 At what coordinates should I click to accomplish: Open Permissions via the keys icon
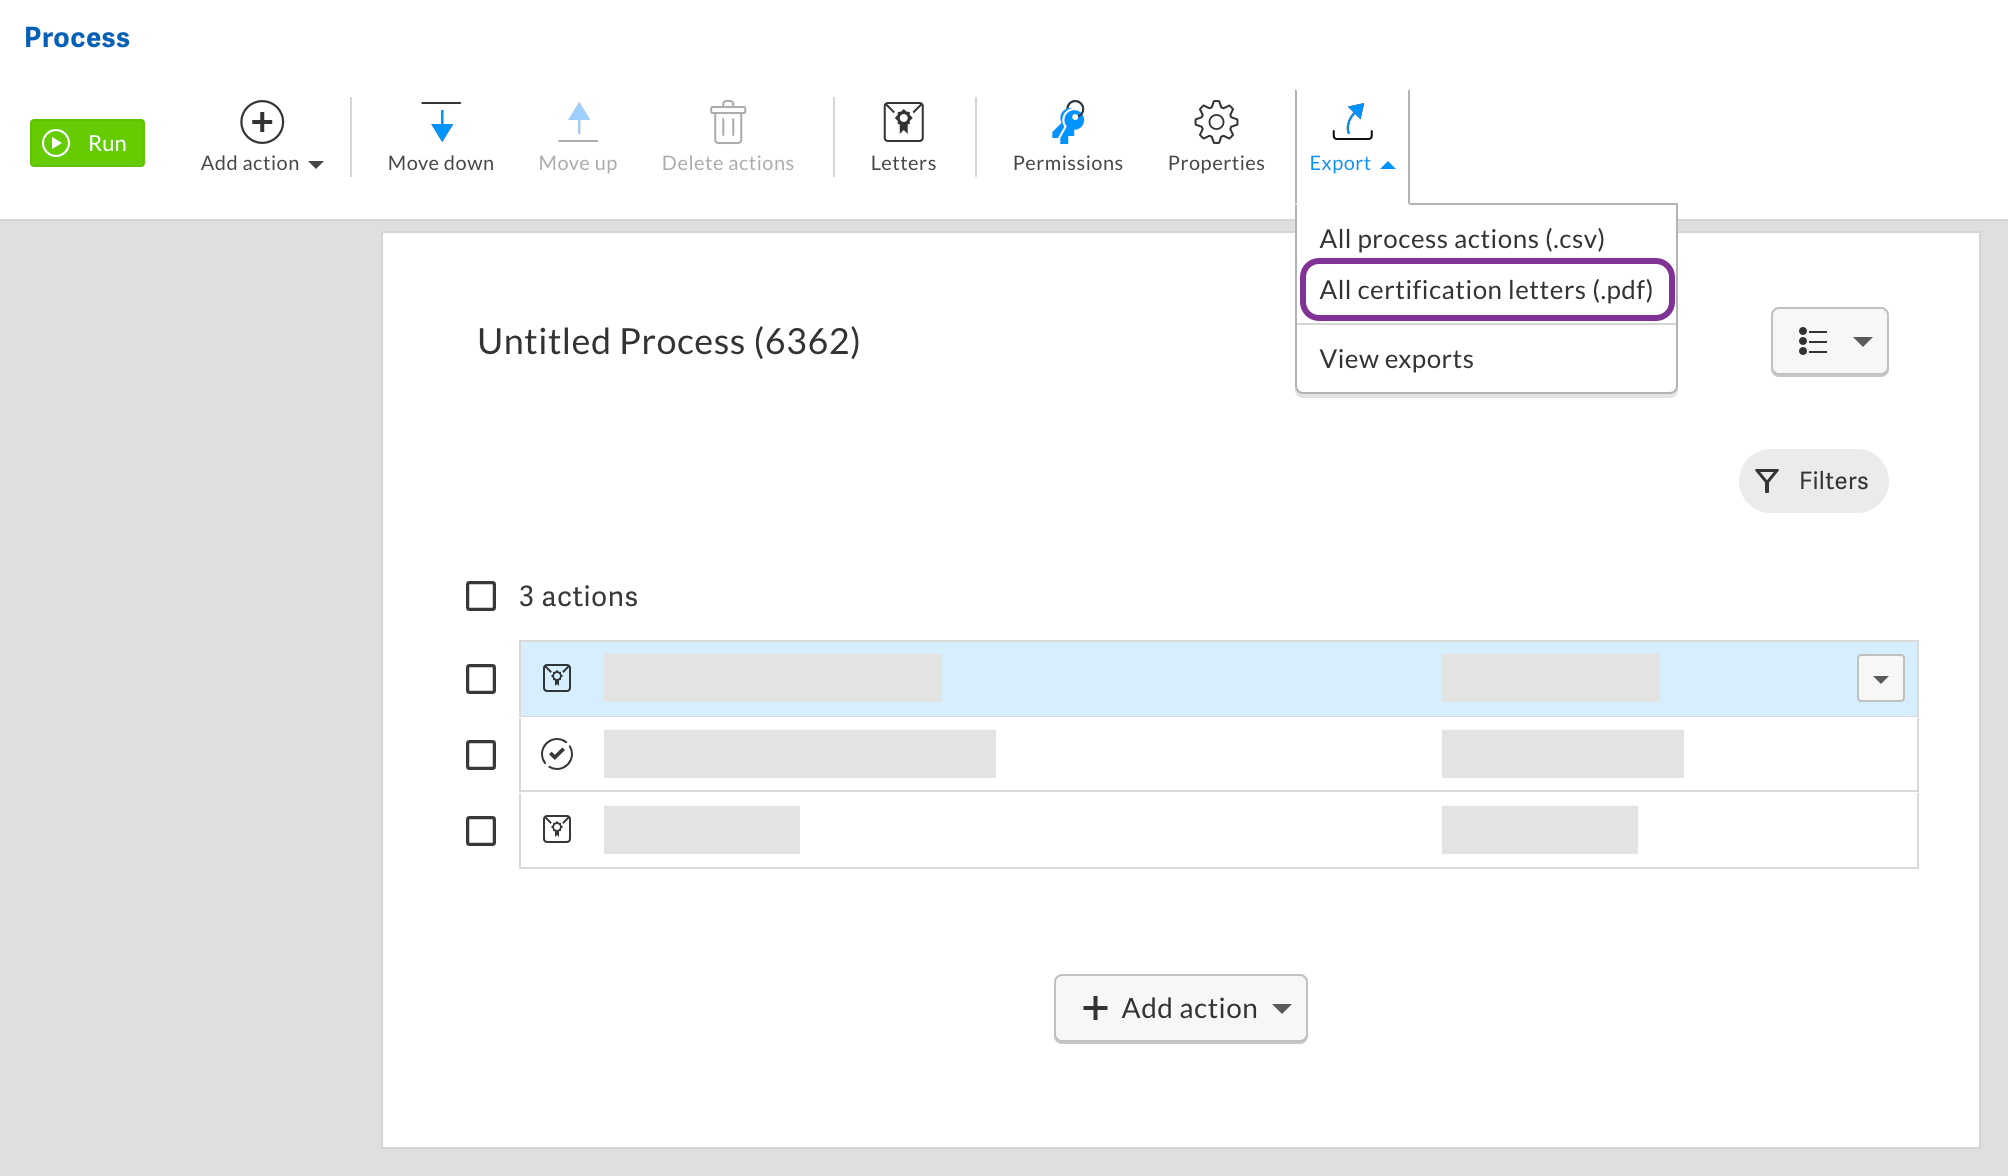point(1068,122)
